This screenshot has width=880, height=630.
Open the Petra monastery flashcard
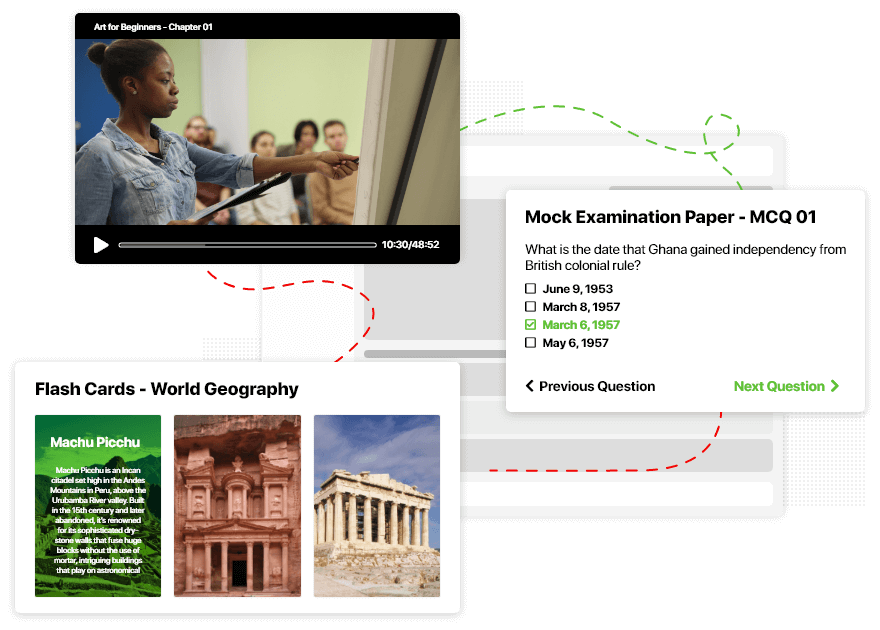click(237, 505)
